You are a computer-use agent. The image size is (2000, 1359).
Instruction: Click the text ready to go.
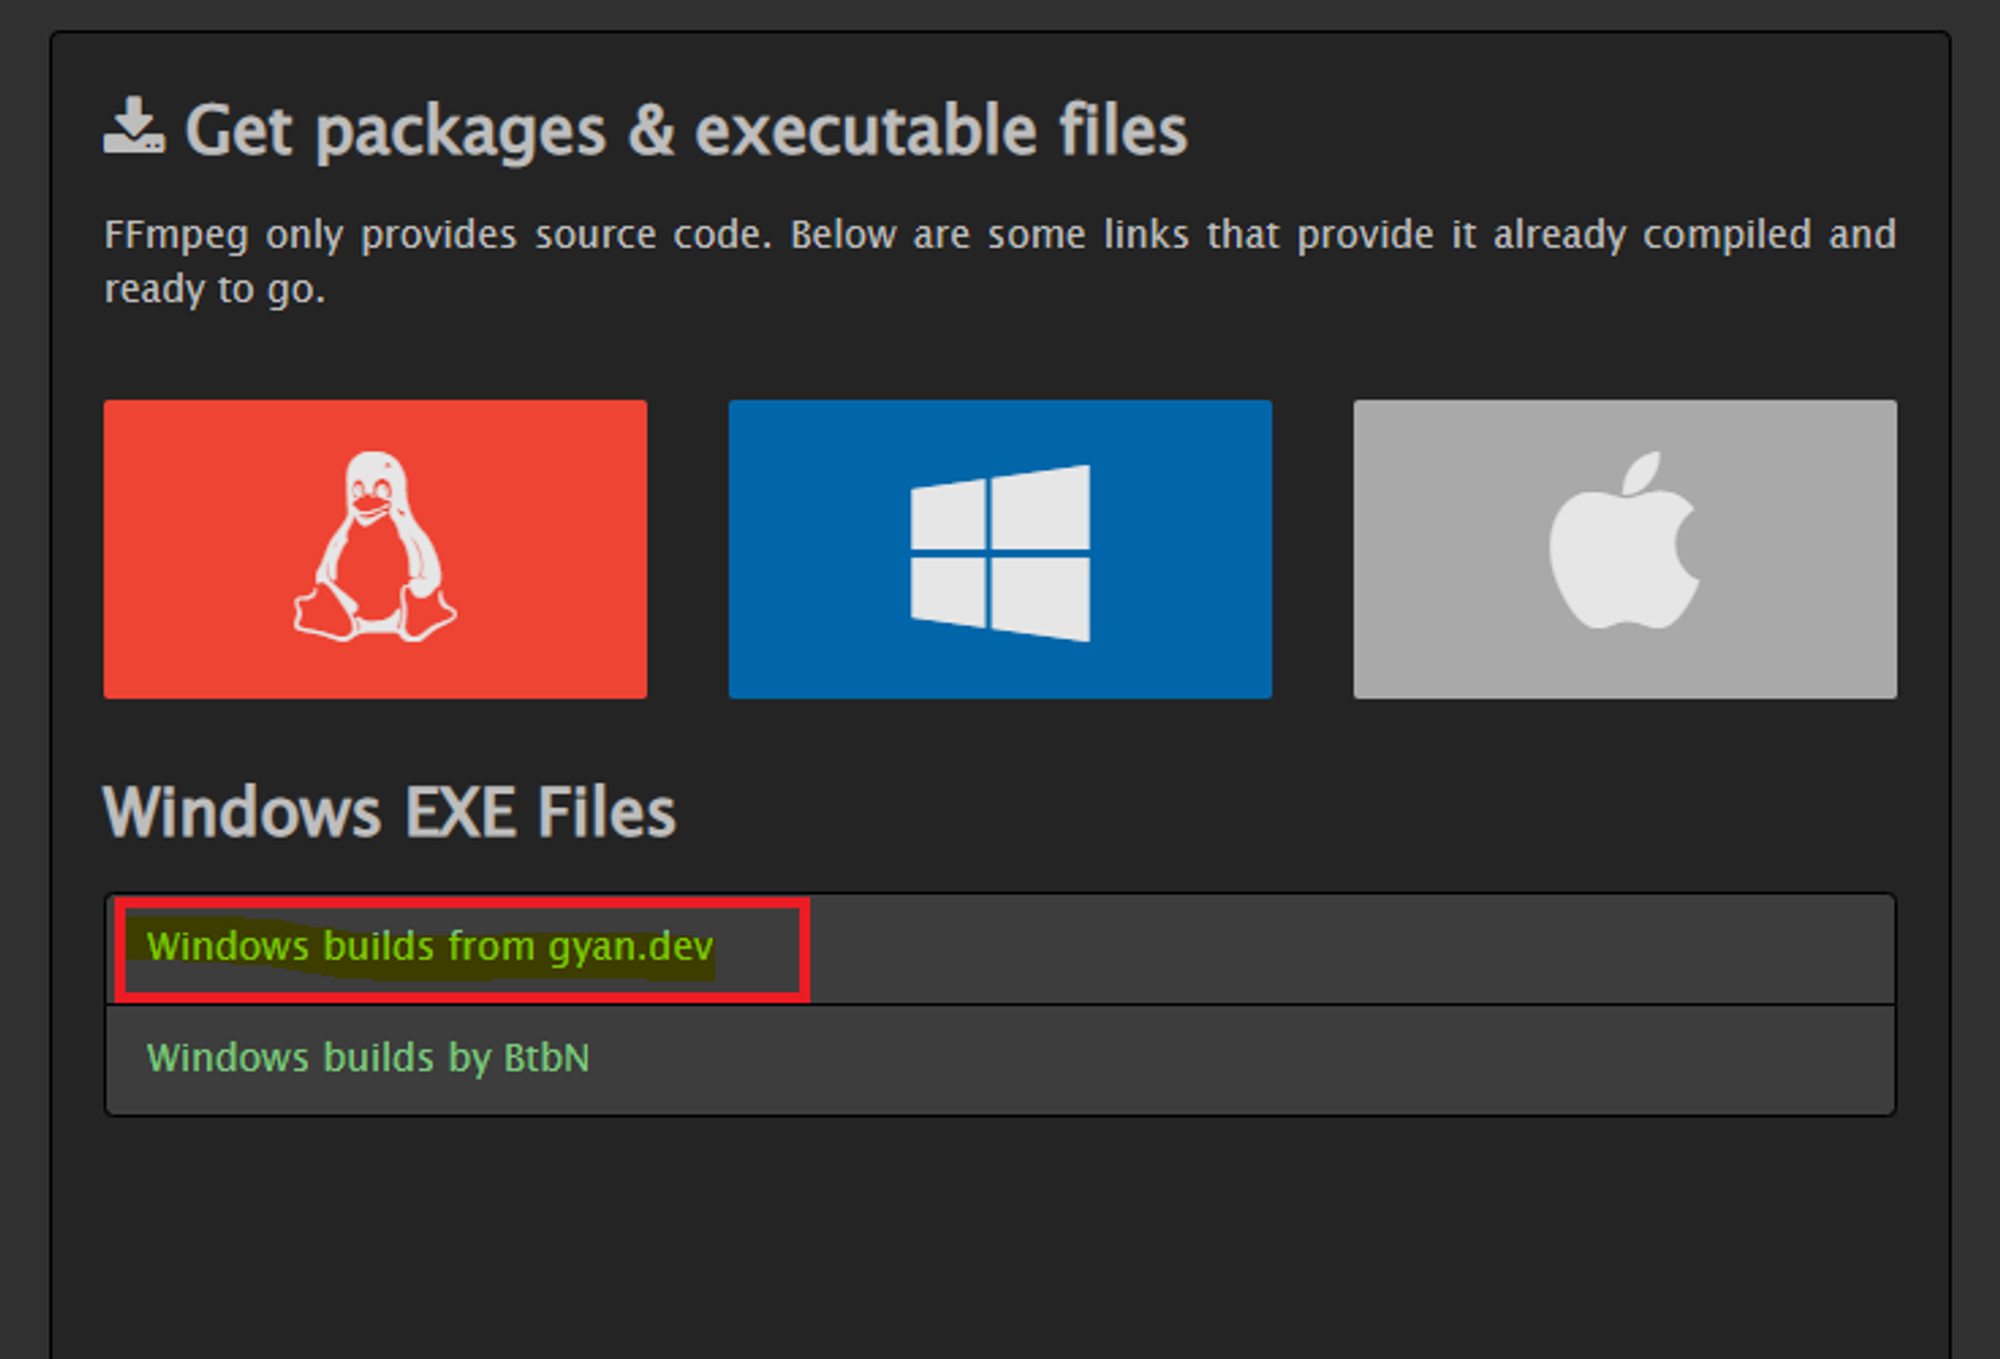(215, 290)
